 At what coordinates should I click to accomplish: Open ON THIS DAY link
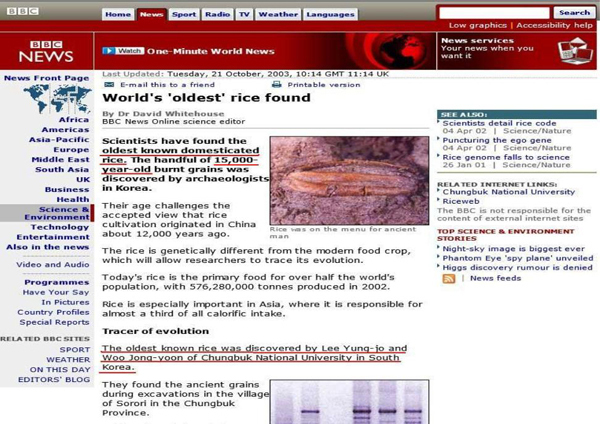click(60, 370)
